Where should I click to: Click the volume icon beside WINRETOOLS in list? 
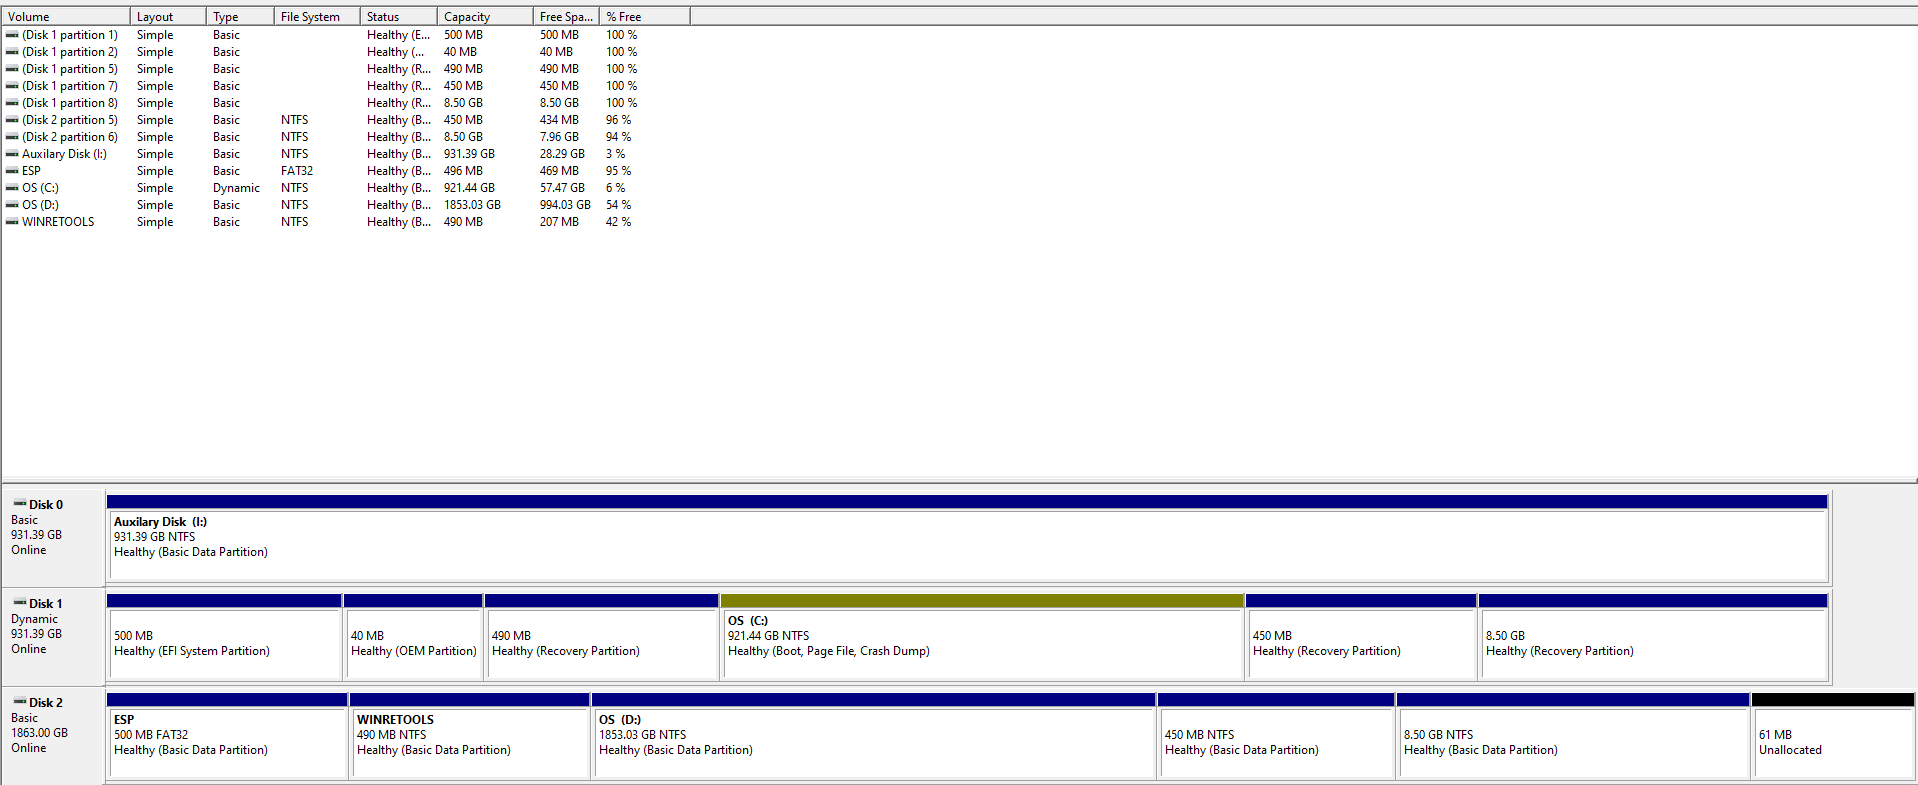tap(12, 222)
